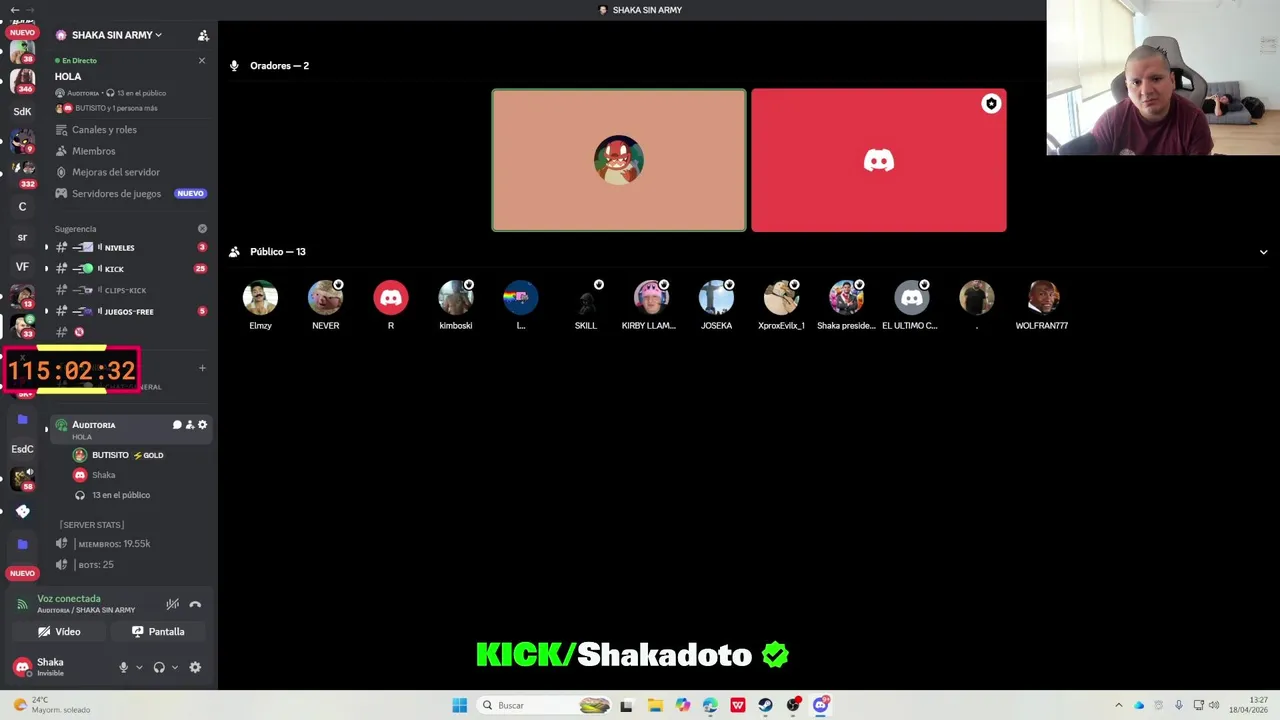Open Microsoft Edge from the taskbar

point(710,705)
